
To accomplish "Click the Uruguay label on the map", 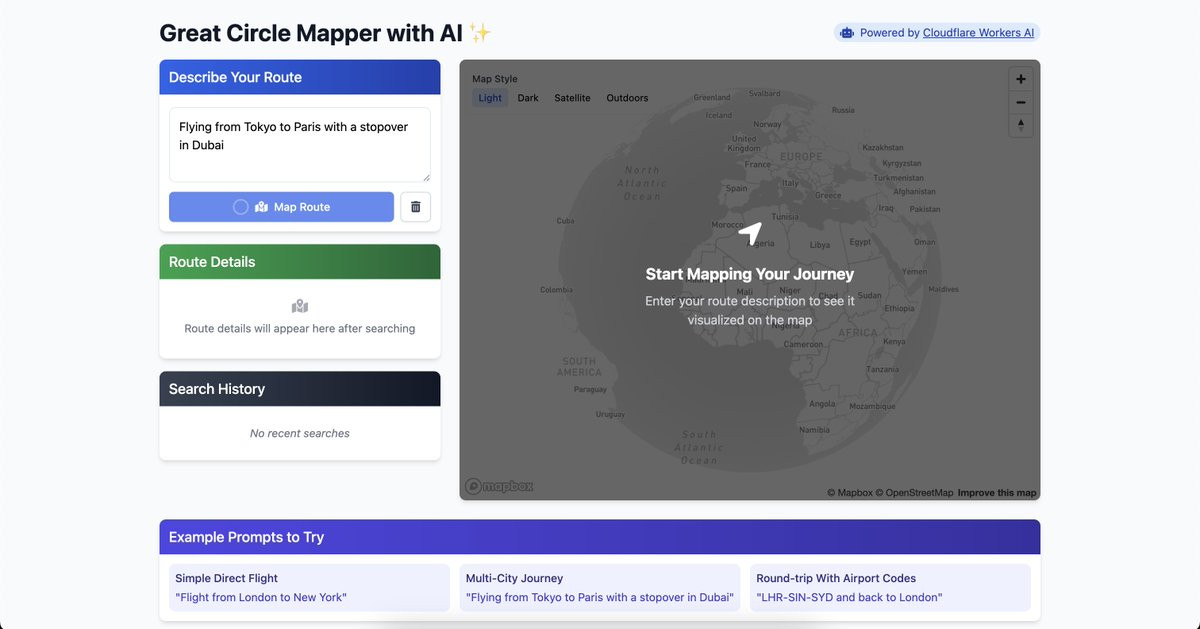I will click(610, 414).
